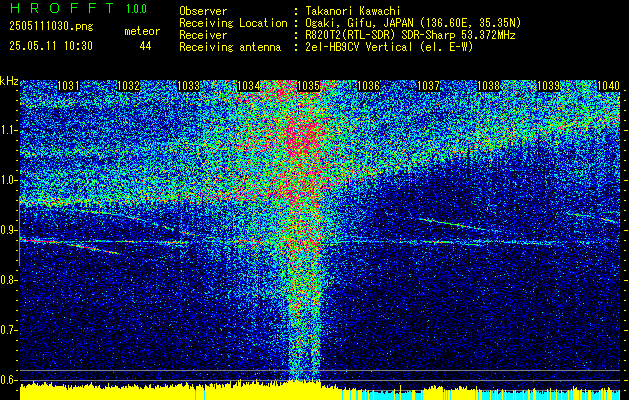Click the 1033 time marker label
Screen dimensions: 629x400
(x=188, y=85)
